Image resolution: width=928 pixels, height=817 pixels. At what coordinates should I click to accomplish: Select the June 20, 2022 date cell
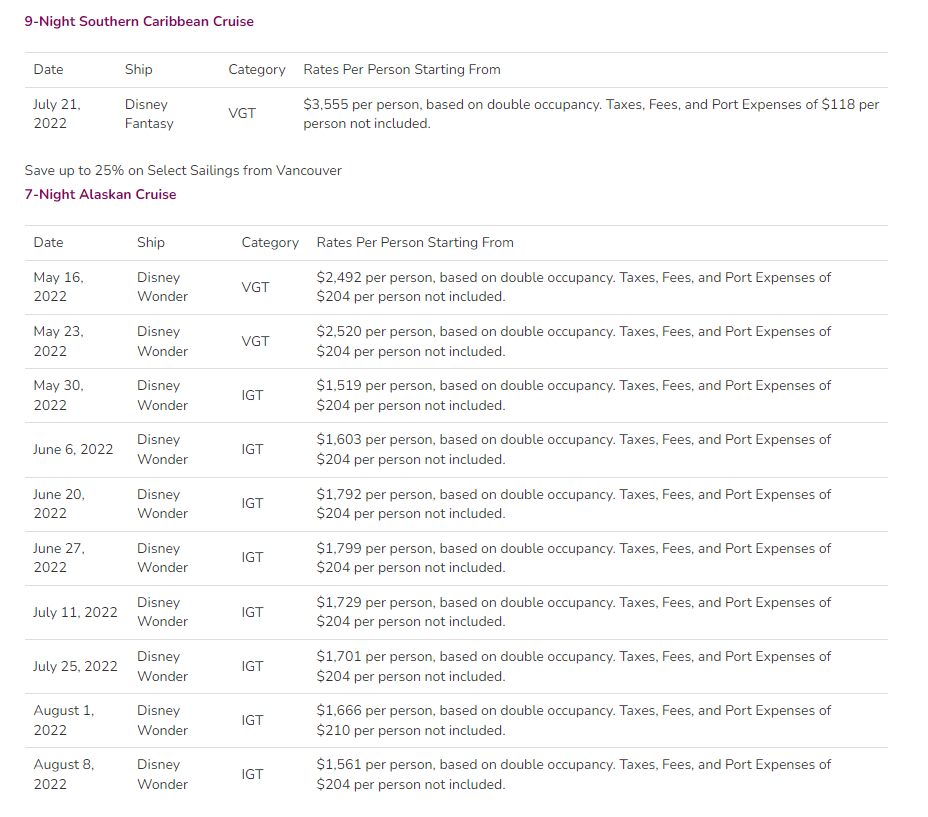pyautogui.click(x=59, y=504)
